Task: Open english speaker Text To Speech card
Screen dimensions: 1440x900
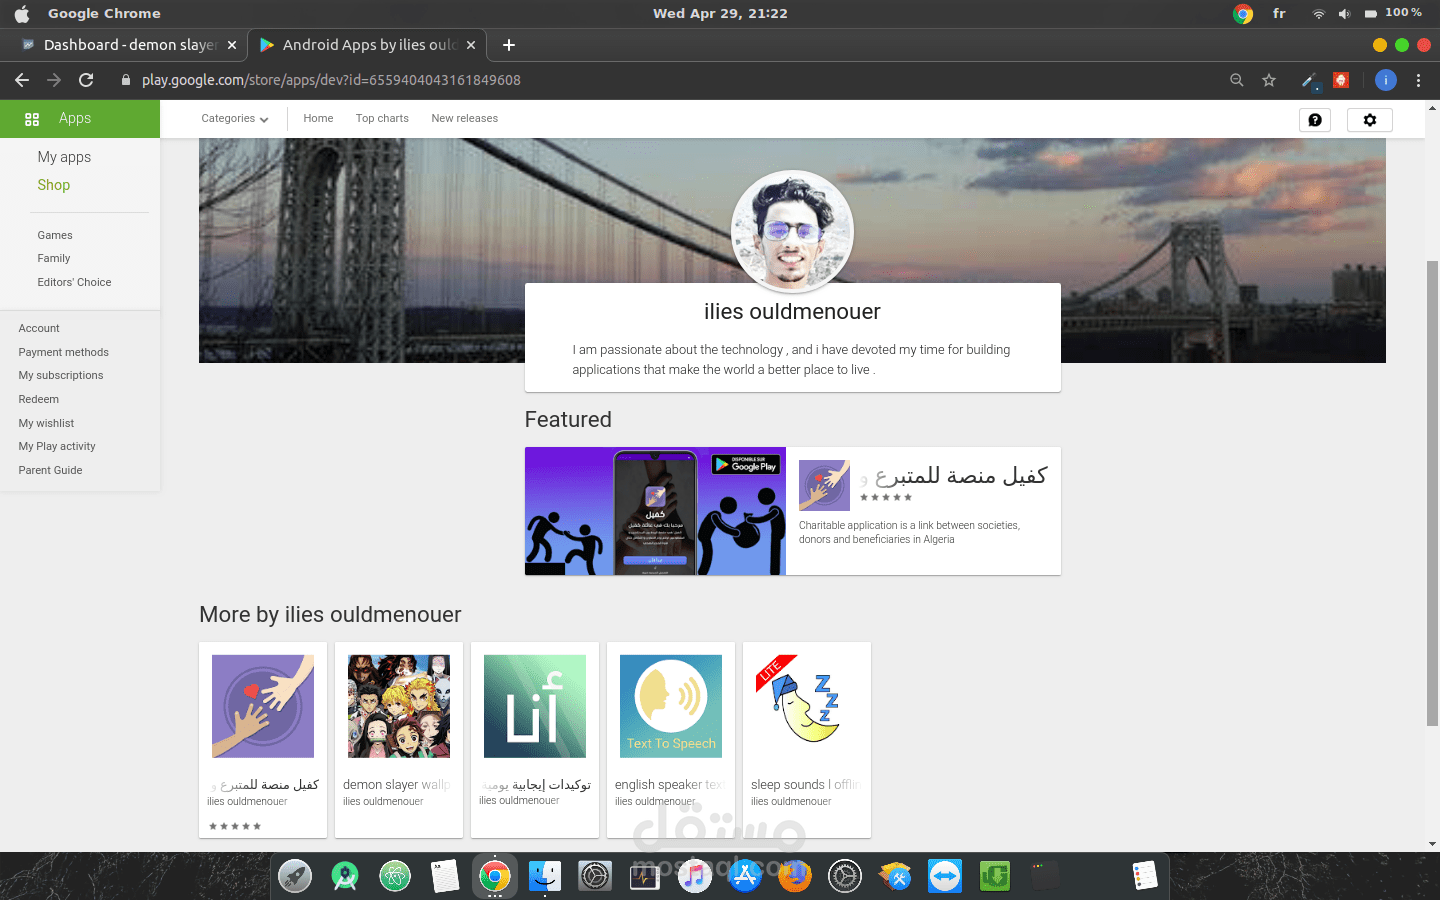Action: (x=671, y=740)
